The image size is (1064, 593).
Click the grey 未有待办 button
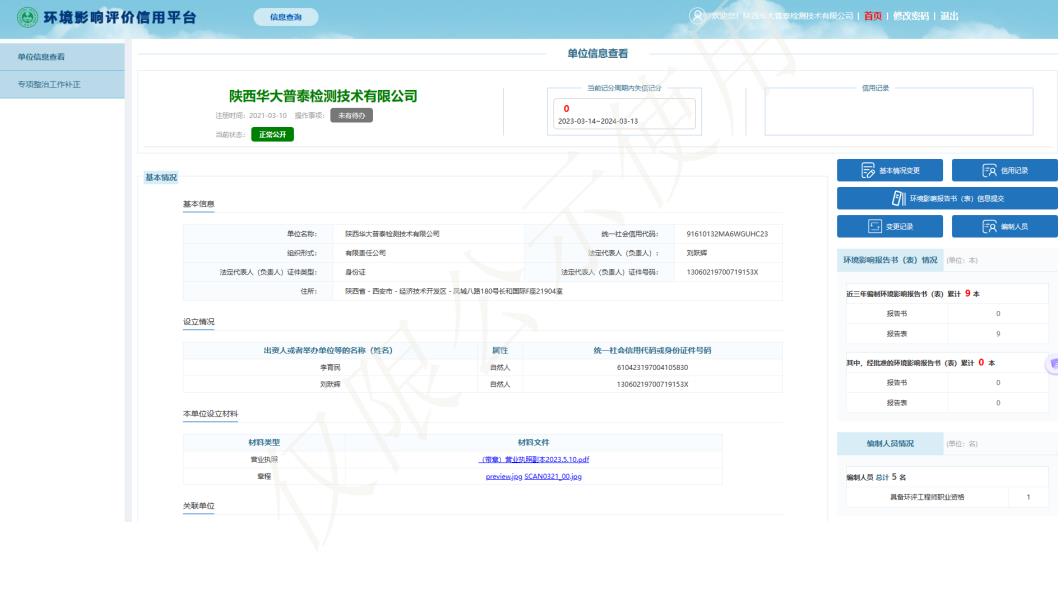[352, 115]
